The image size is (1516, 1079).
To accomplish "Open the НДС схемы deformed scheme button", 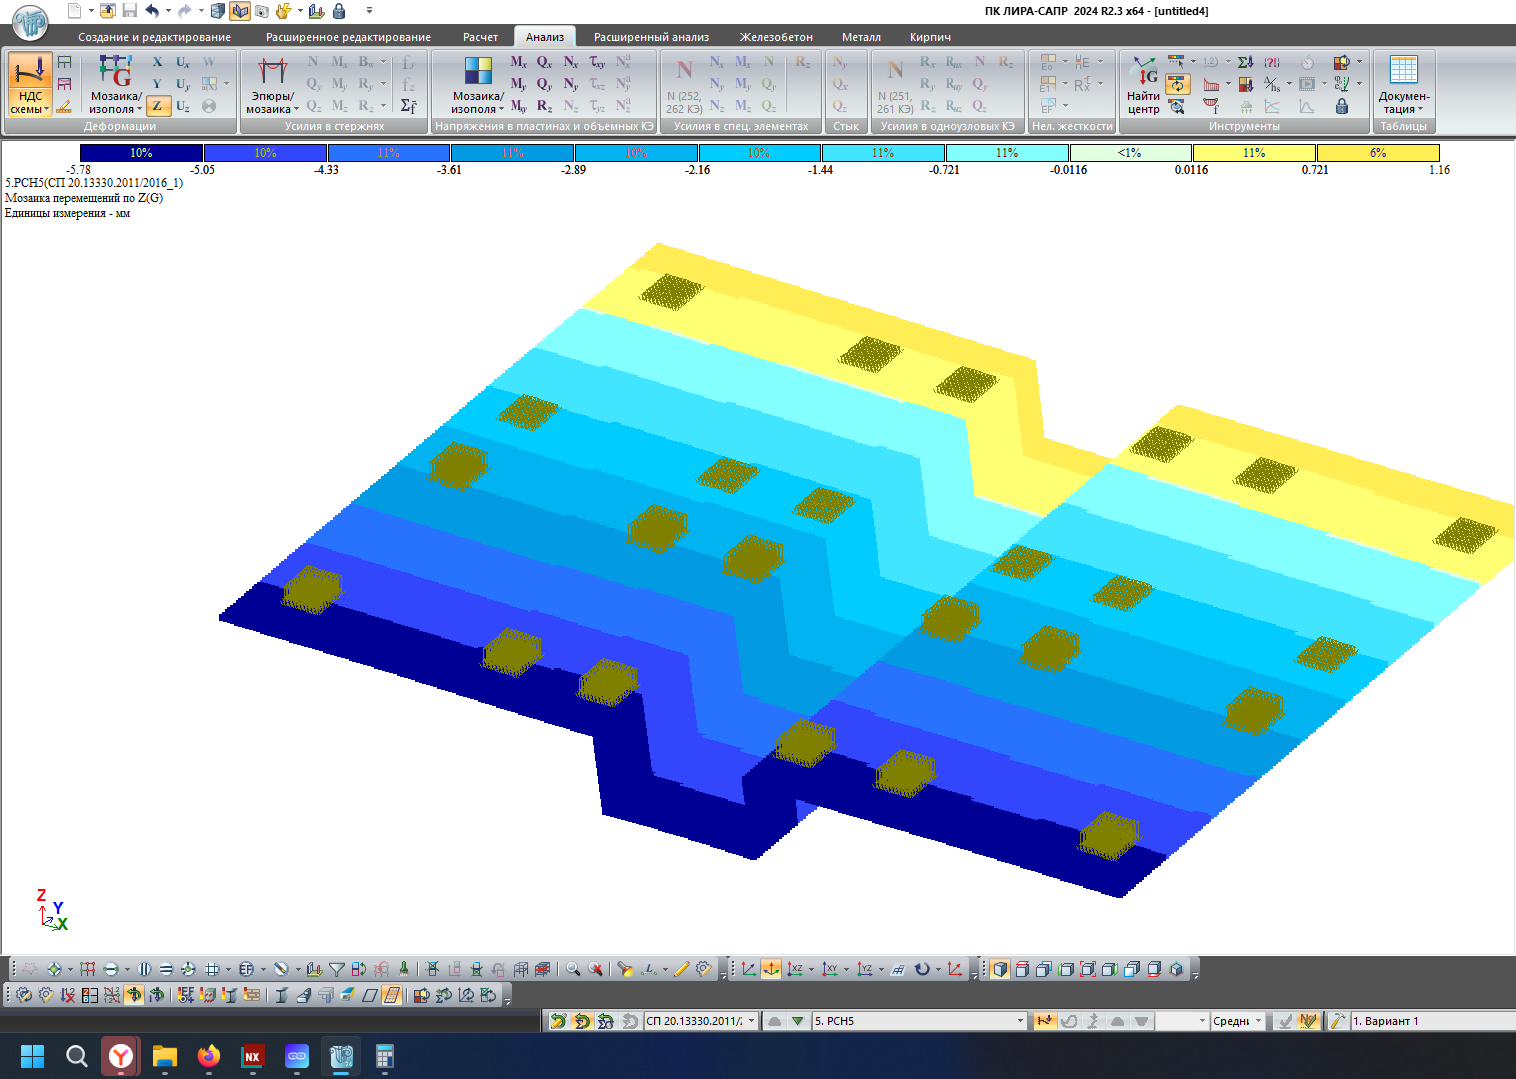I will [30, 84].
